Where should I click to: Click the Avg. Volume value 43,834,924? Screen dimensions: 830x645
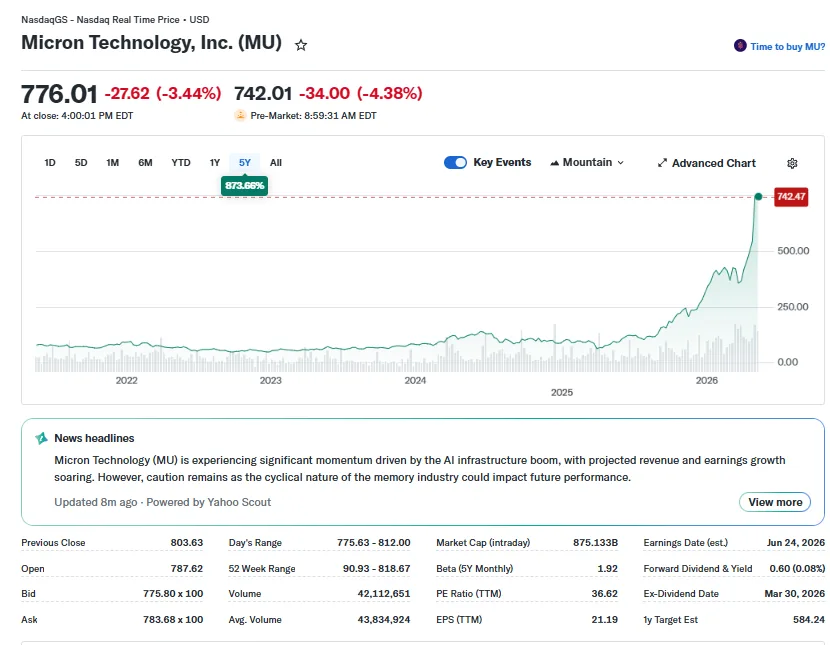point(384,620)
